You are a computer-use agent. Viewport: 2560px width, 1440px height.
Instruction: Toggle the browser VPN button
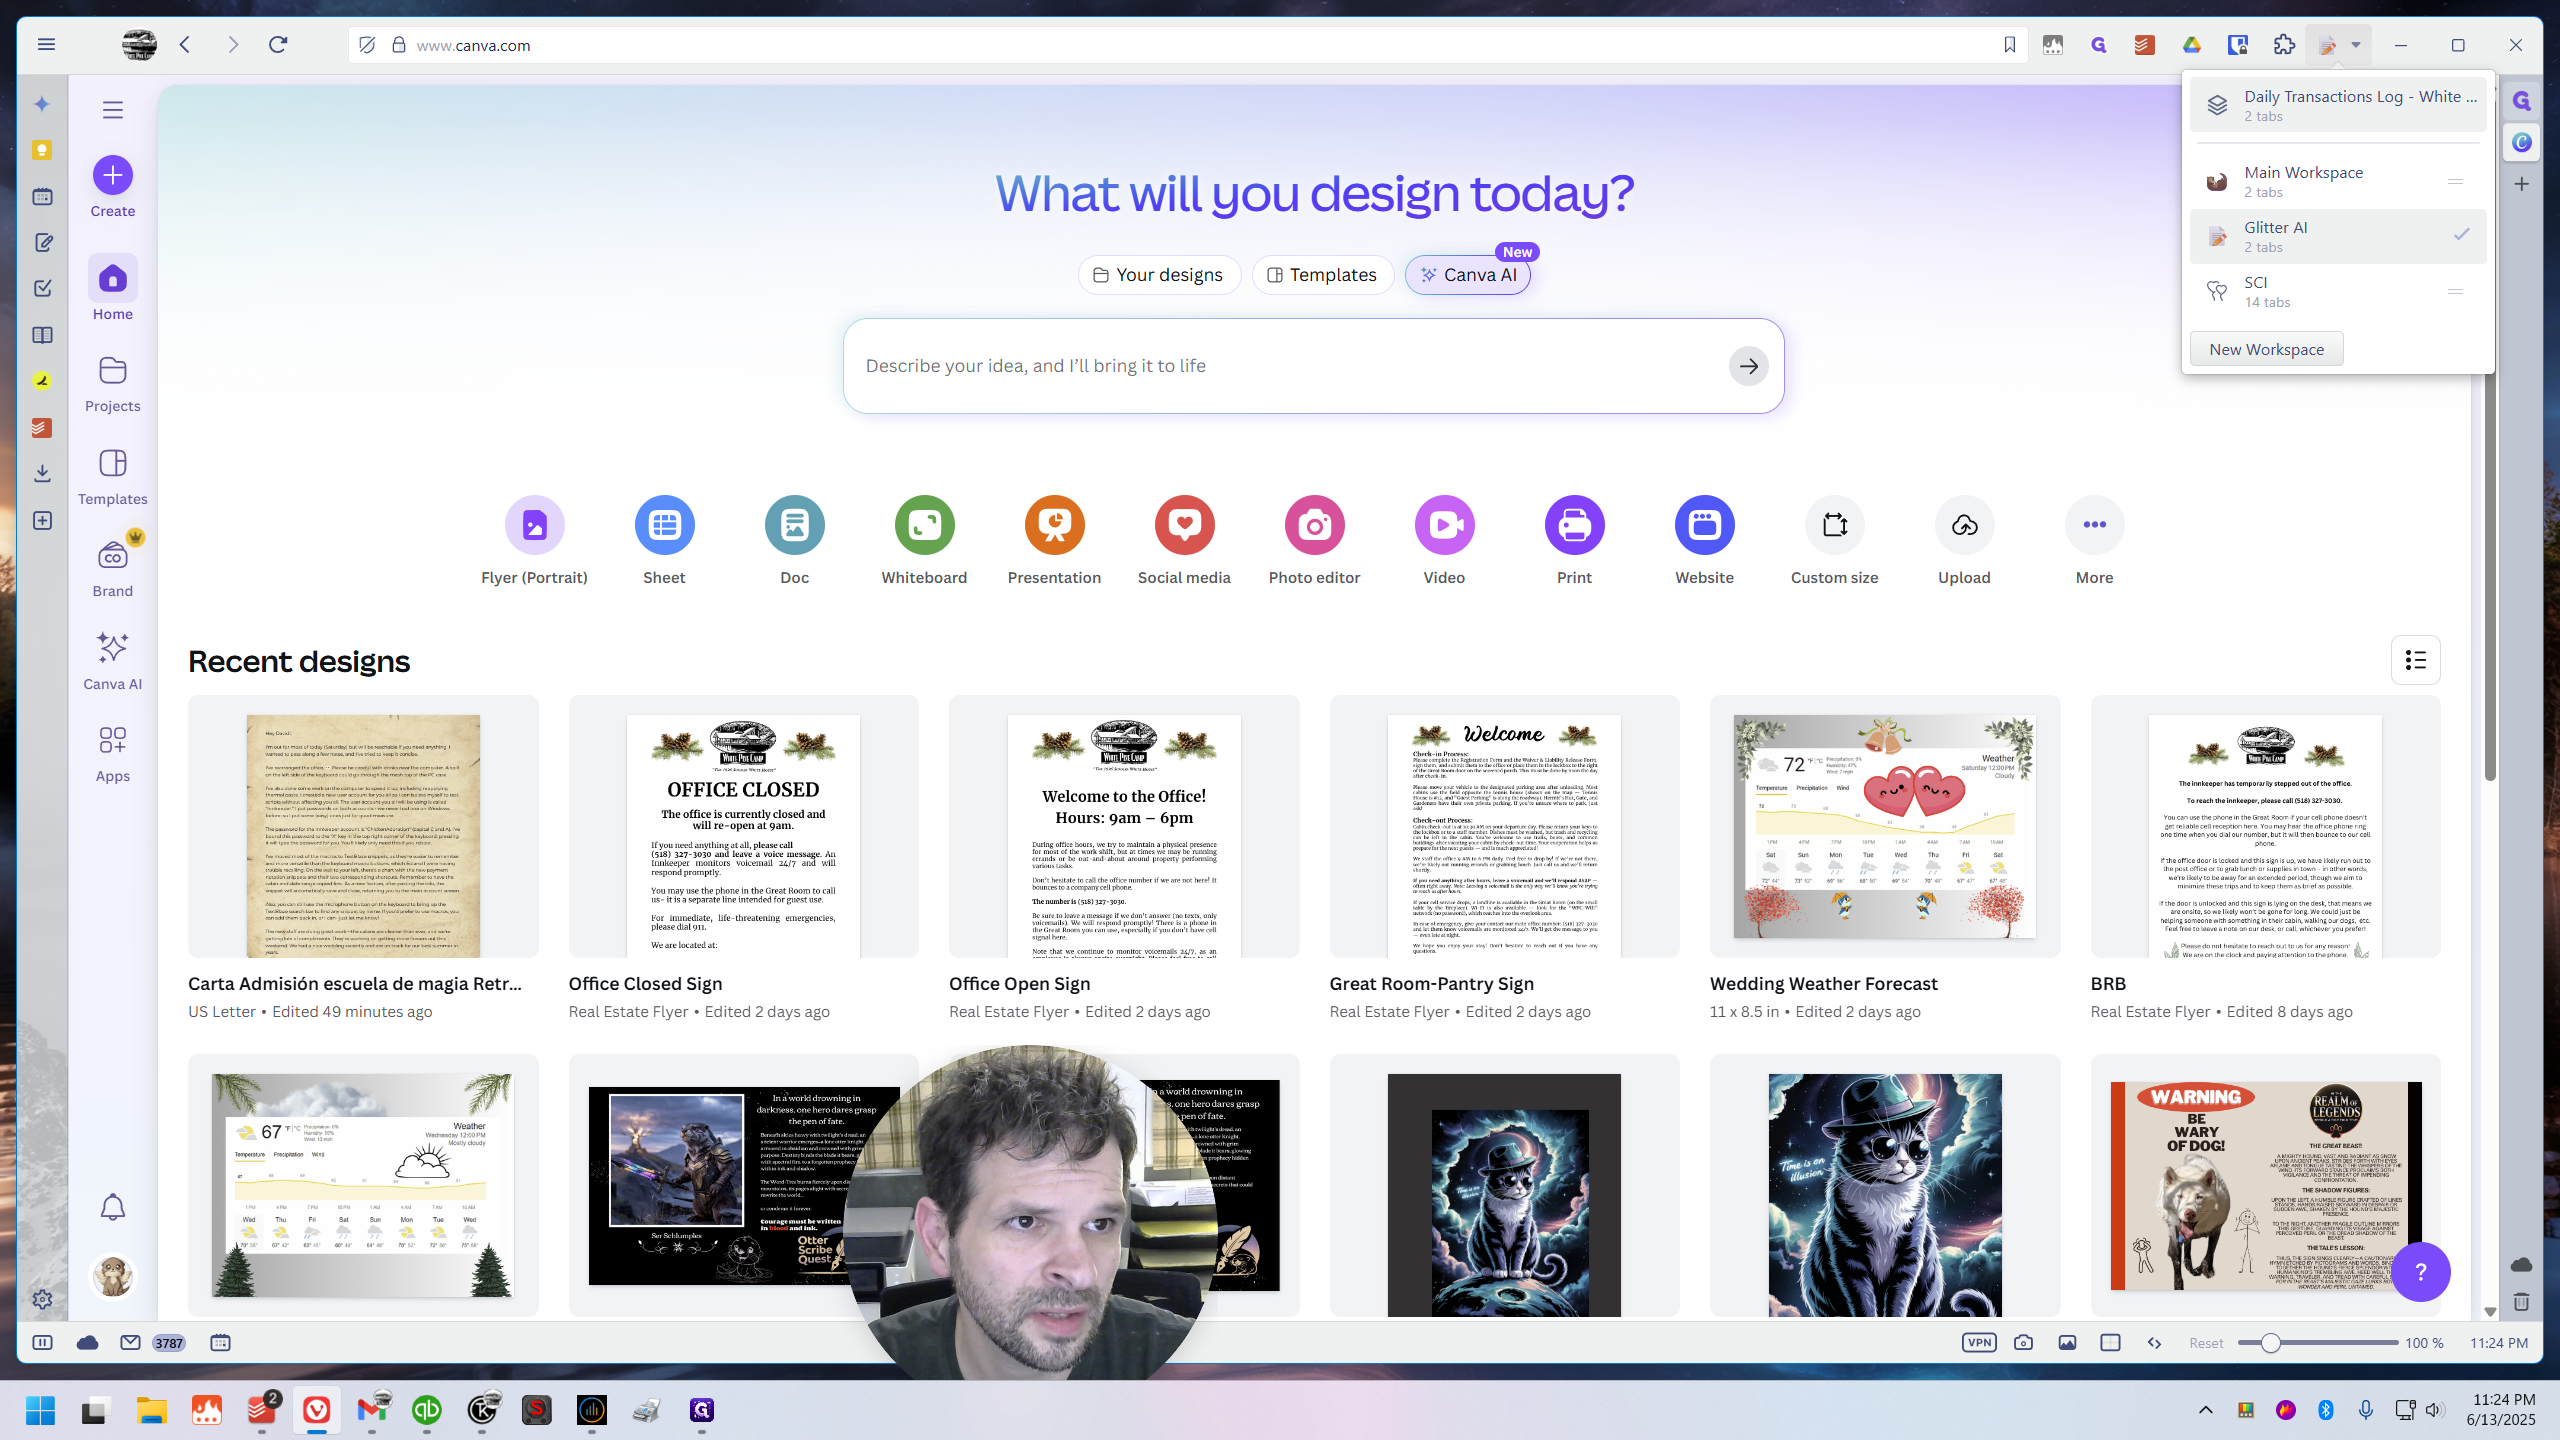point(1979,1343)
